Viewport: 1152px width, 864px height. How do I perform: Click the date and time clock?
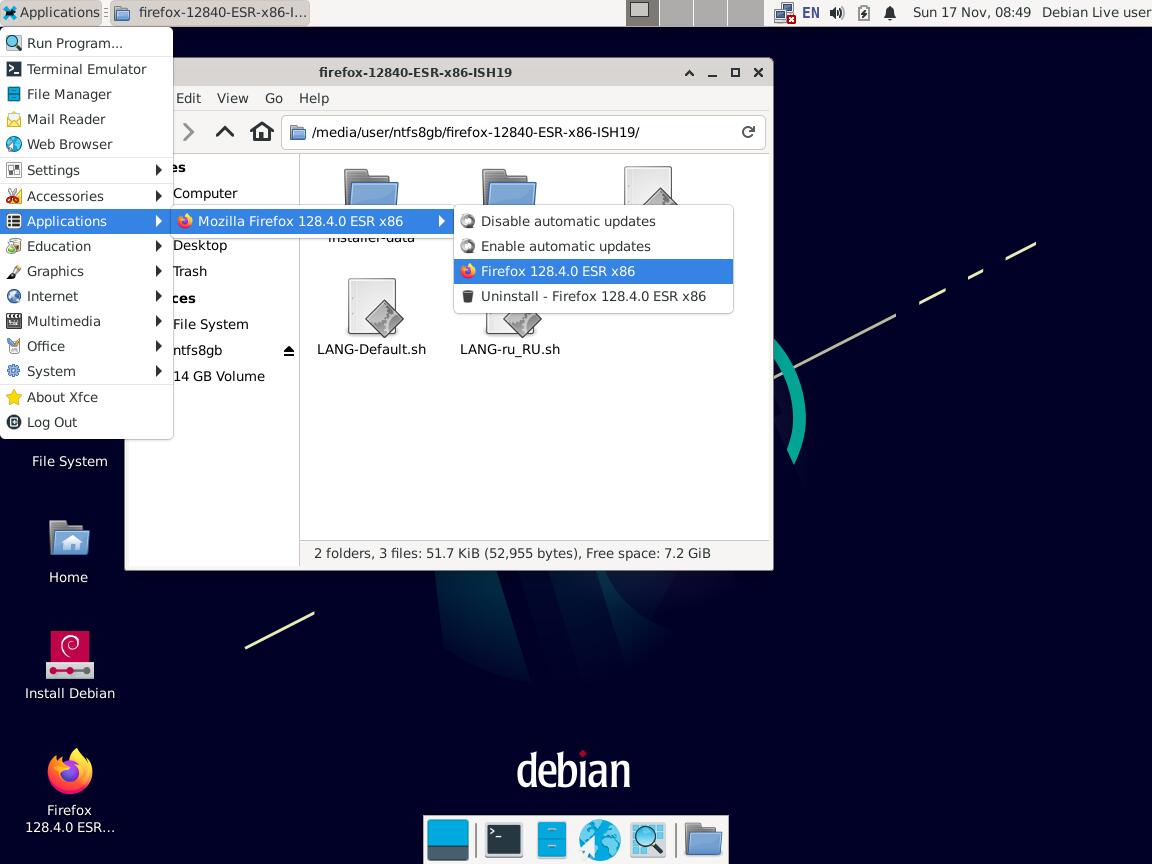point(971,12)
